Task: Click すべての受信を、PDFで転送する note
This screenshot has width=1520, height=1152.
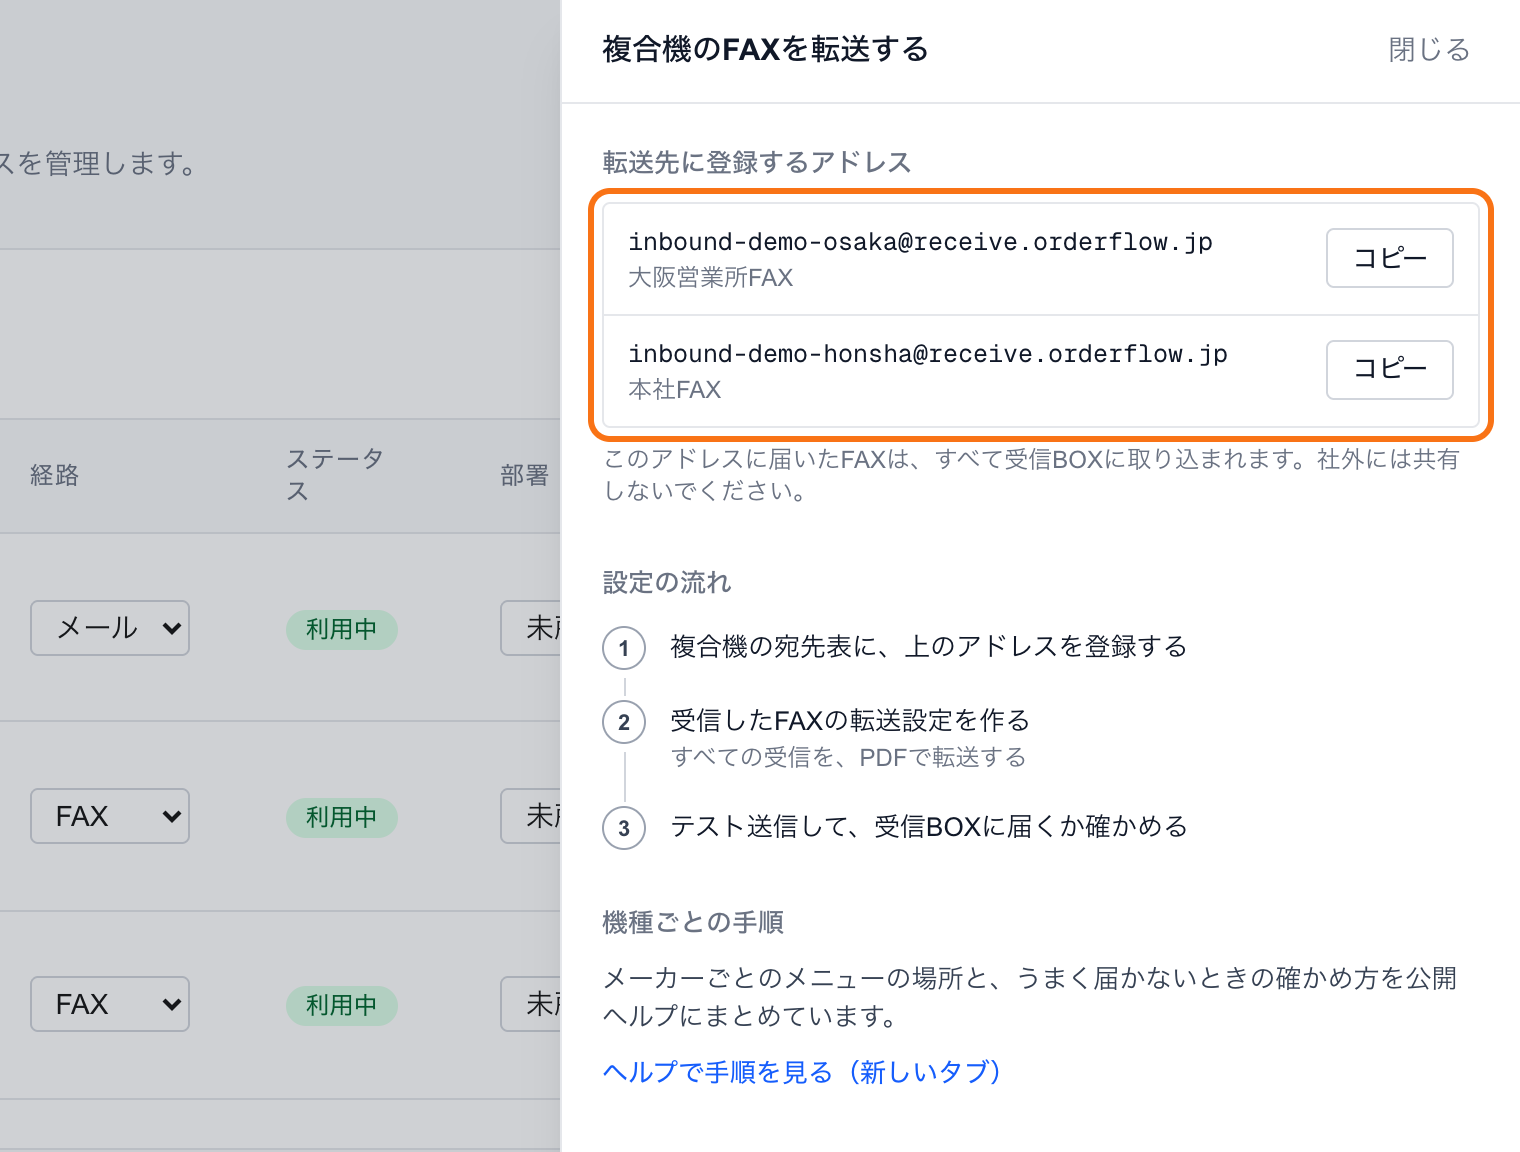Action: pyautogui.click(x=848, y=757)
